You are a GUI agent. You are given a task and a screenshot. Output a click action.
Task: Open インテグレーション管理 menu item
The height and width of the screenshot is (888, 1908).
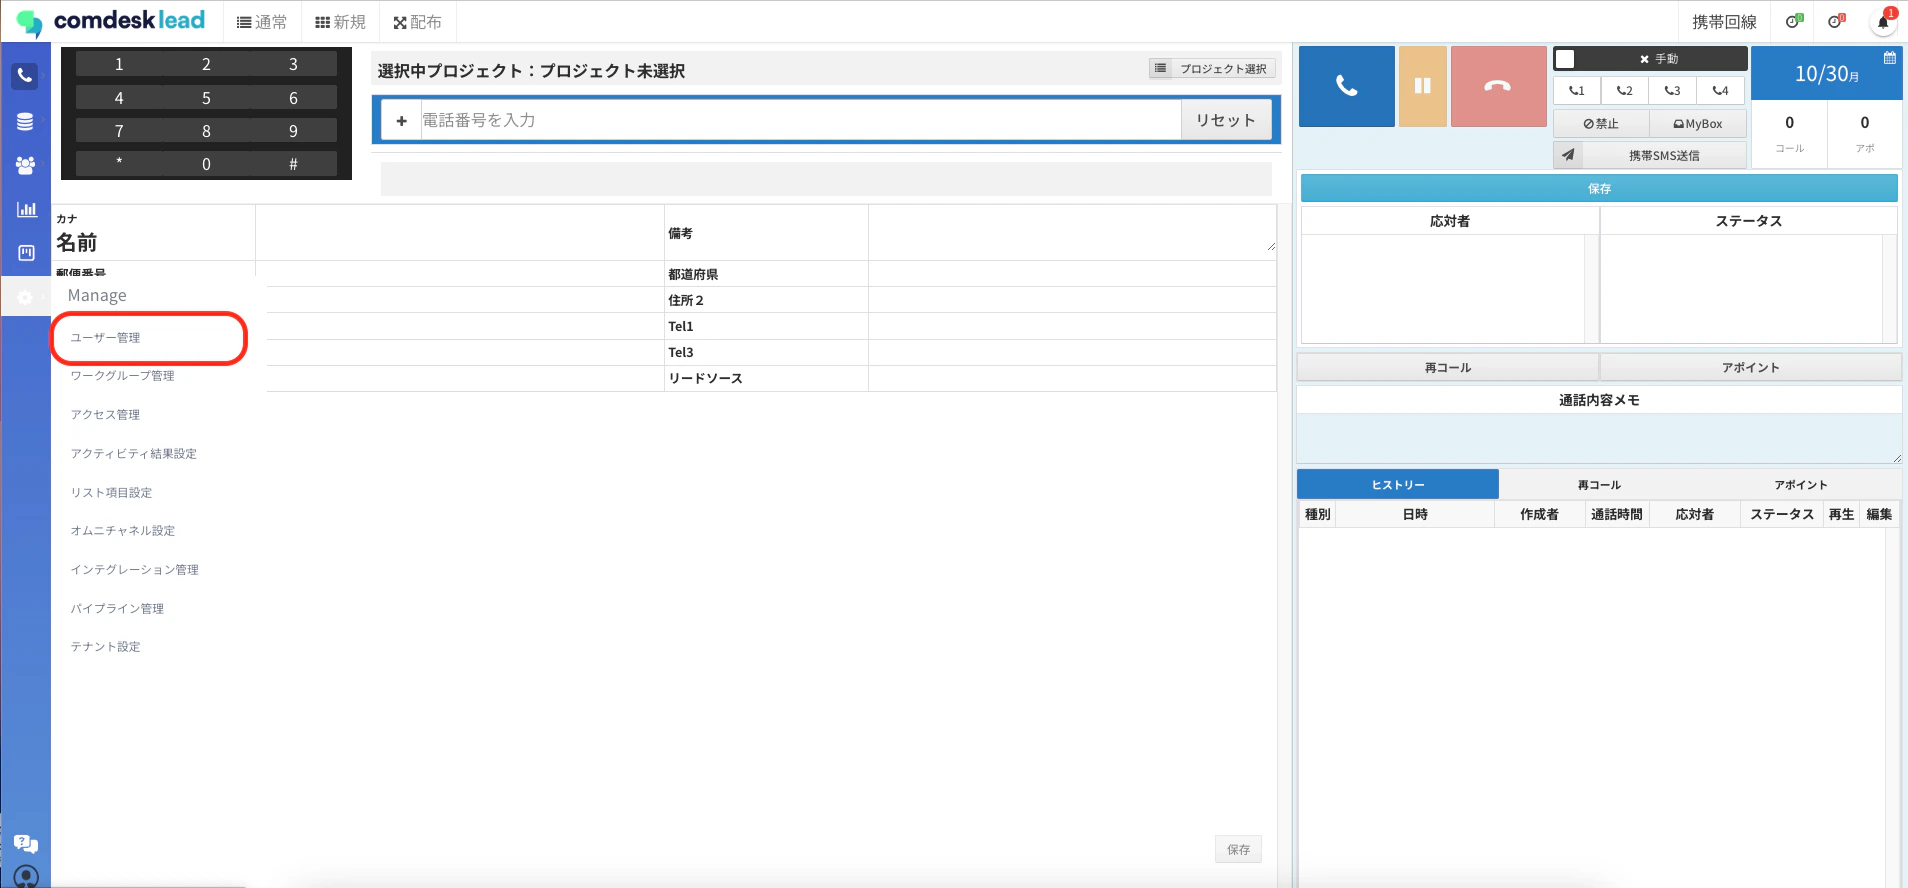coord(134,570)
